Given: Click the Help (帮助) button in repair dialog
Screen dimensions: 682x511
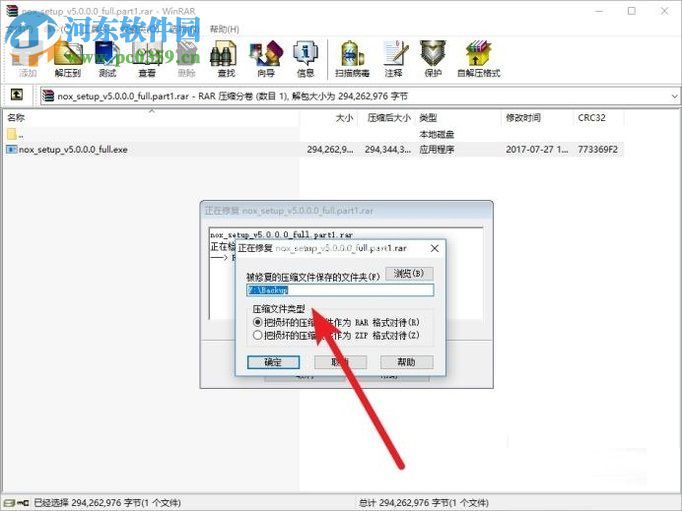Looking at the screenshot, I should [406, 362].
